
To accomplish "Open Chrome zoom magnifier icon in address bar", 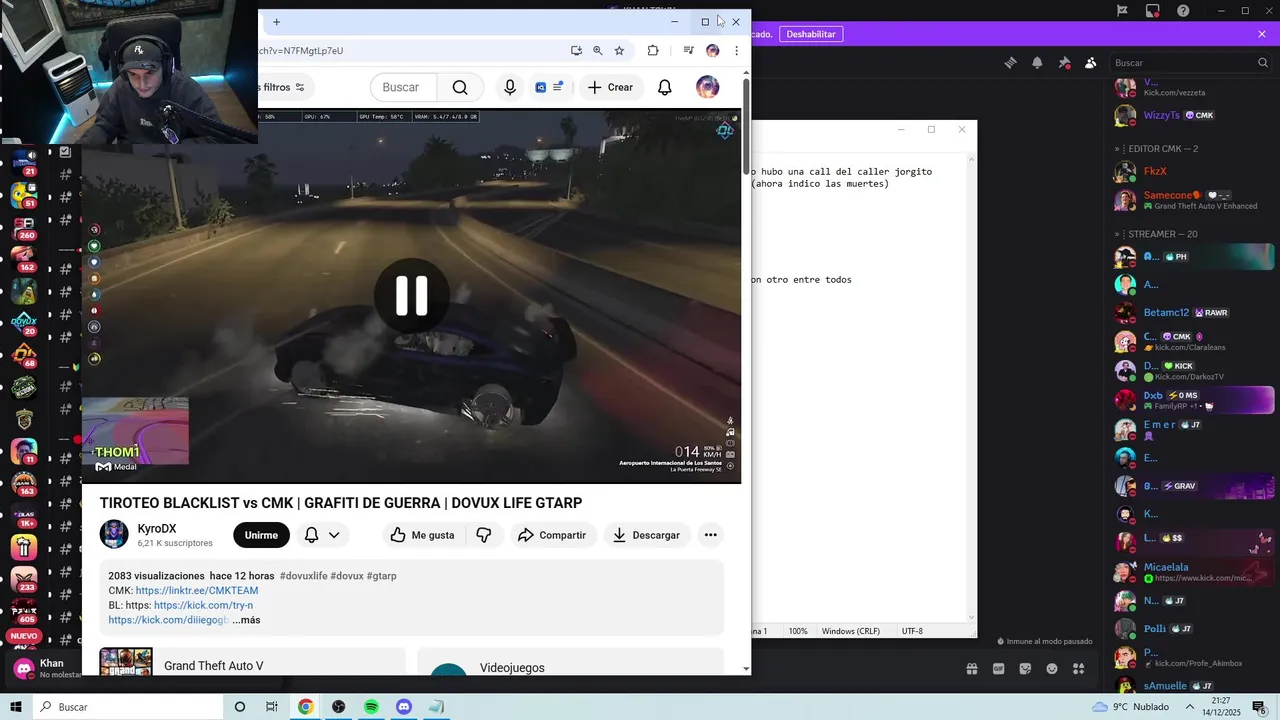I will 597,50.
